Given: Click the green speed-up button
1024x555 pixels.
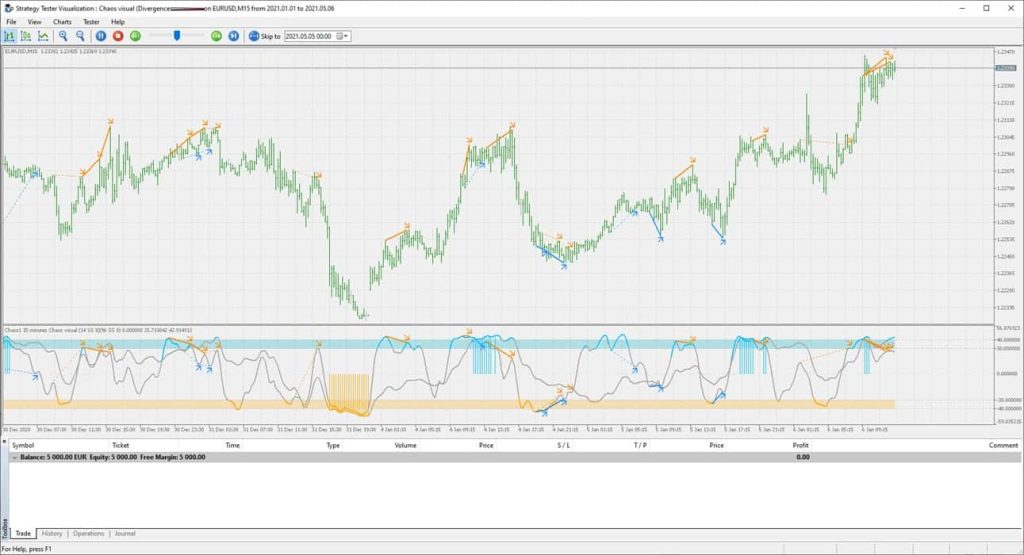Looking at the screenshot, I should (216, 36).
